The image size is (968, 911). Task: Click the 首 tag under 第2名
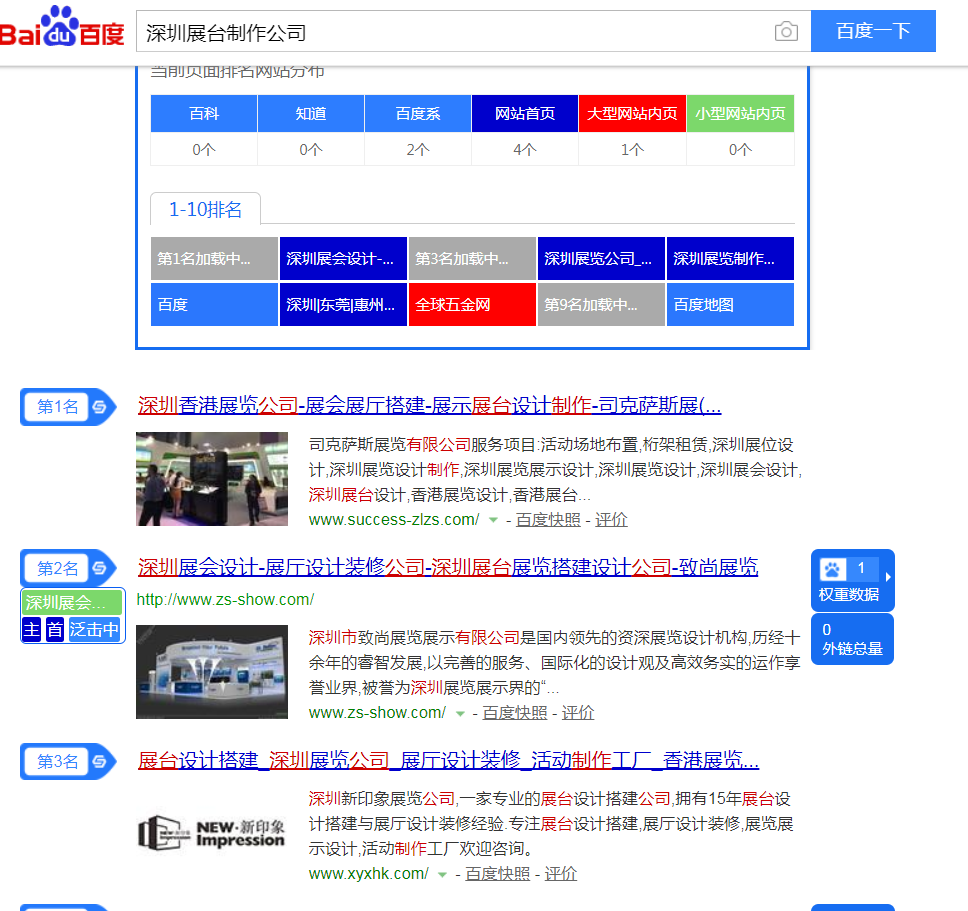pyautogui.click(x=55, y=630)
